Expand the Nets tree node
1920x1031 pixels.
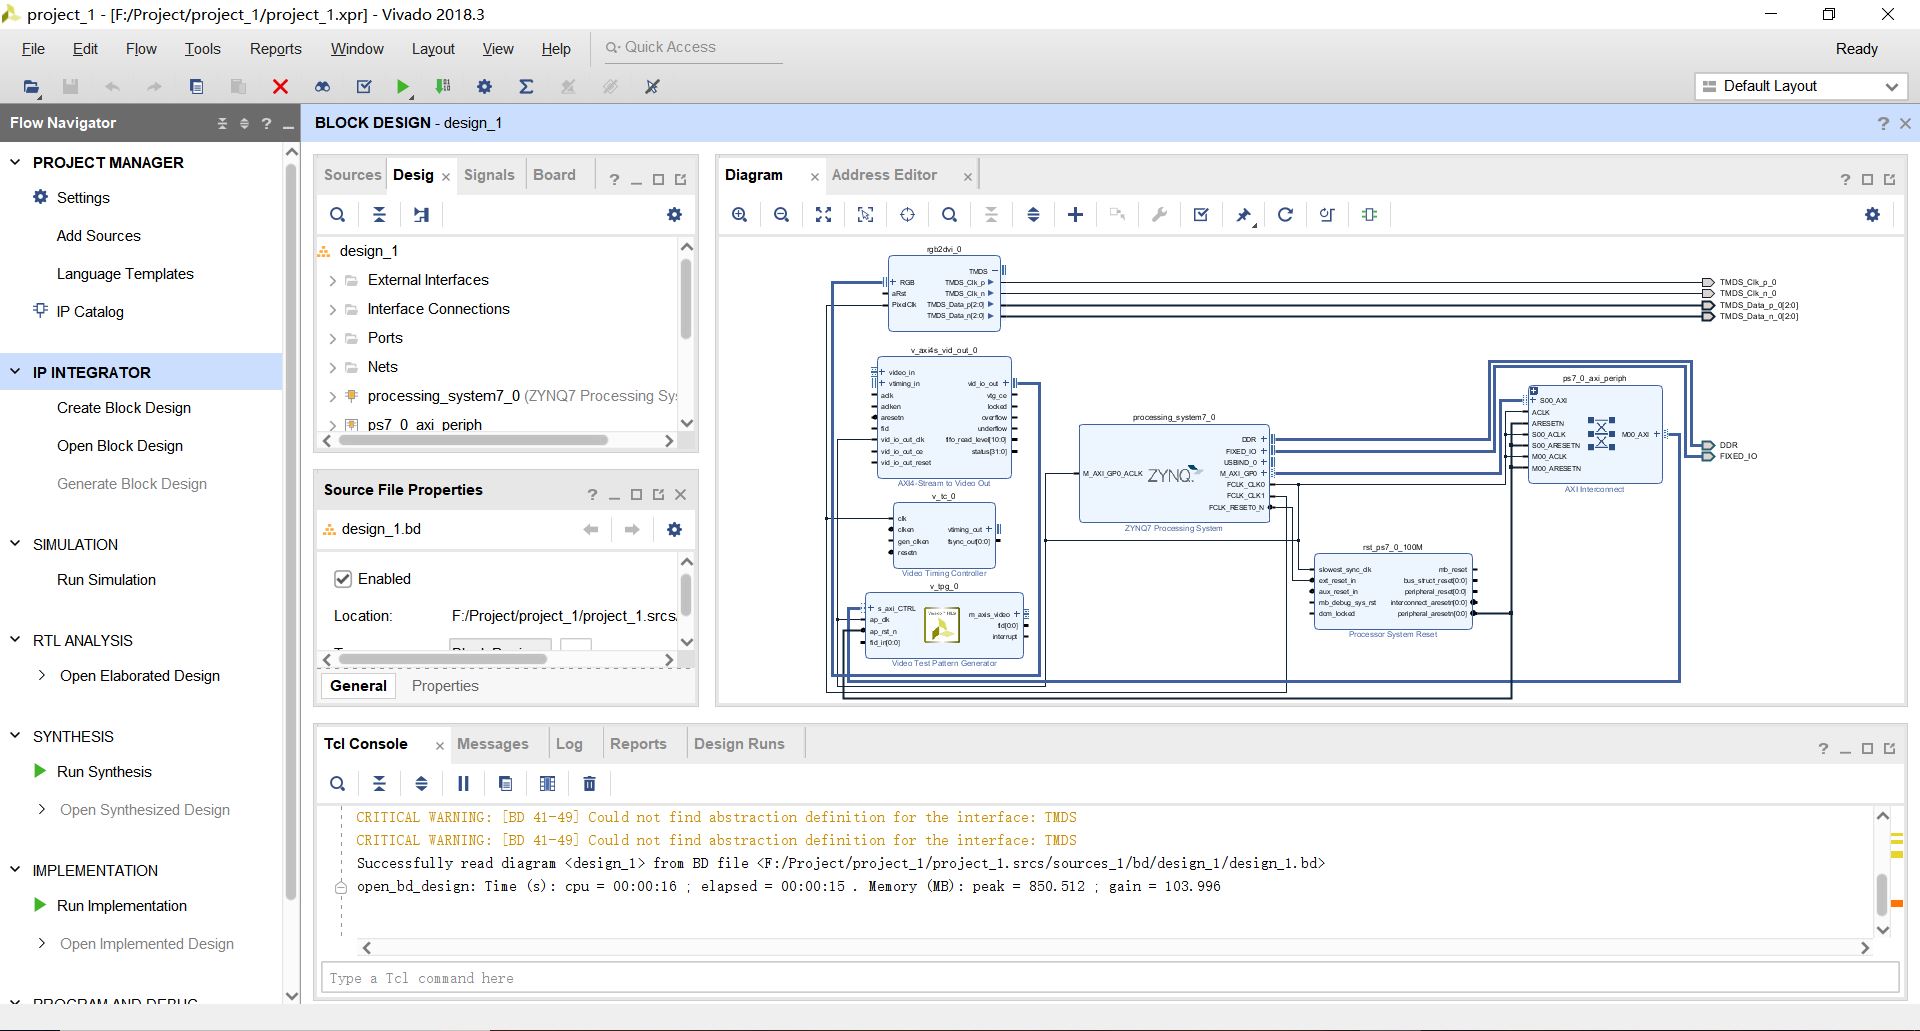point(332,368)
